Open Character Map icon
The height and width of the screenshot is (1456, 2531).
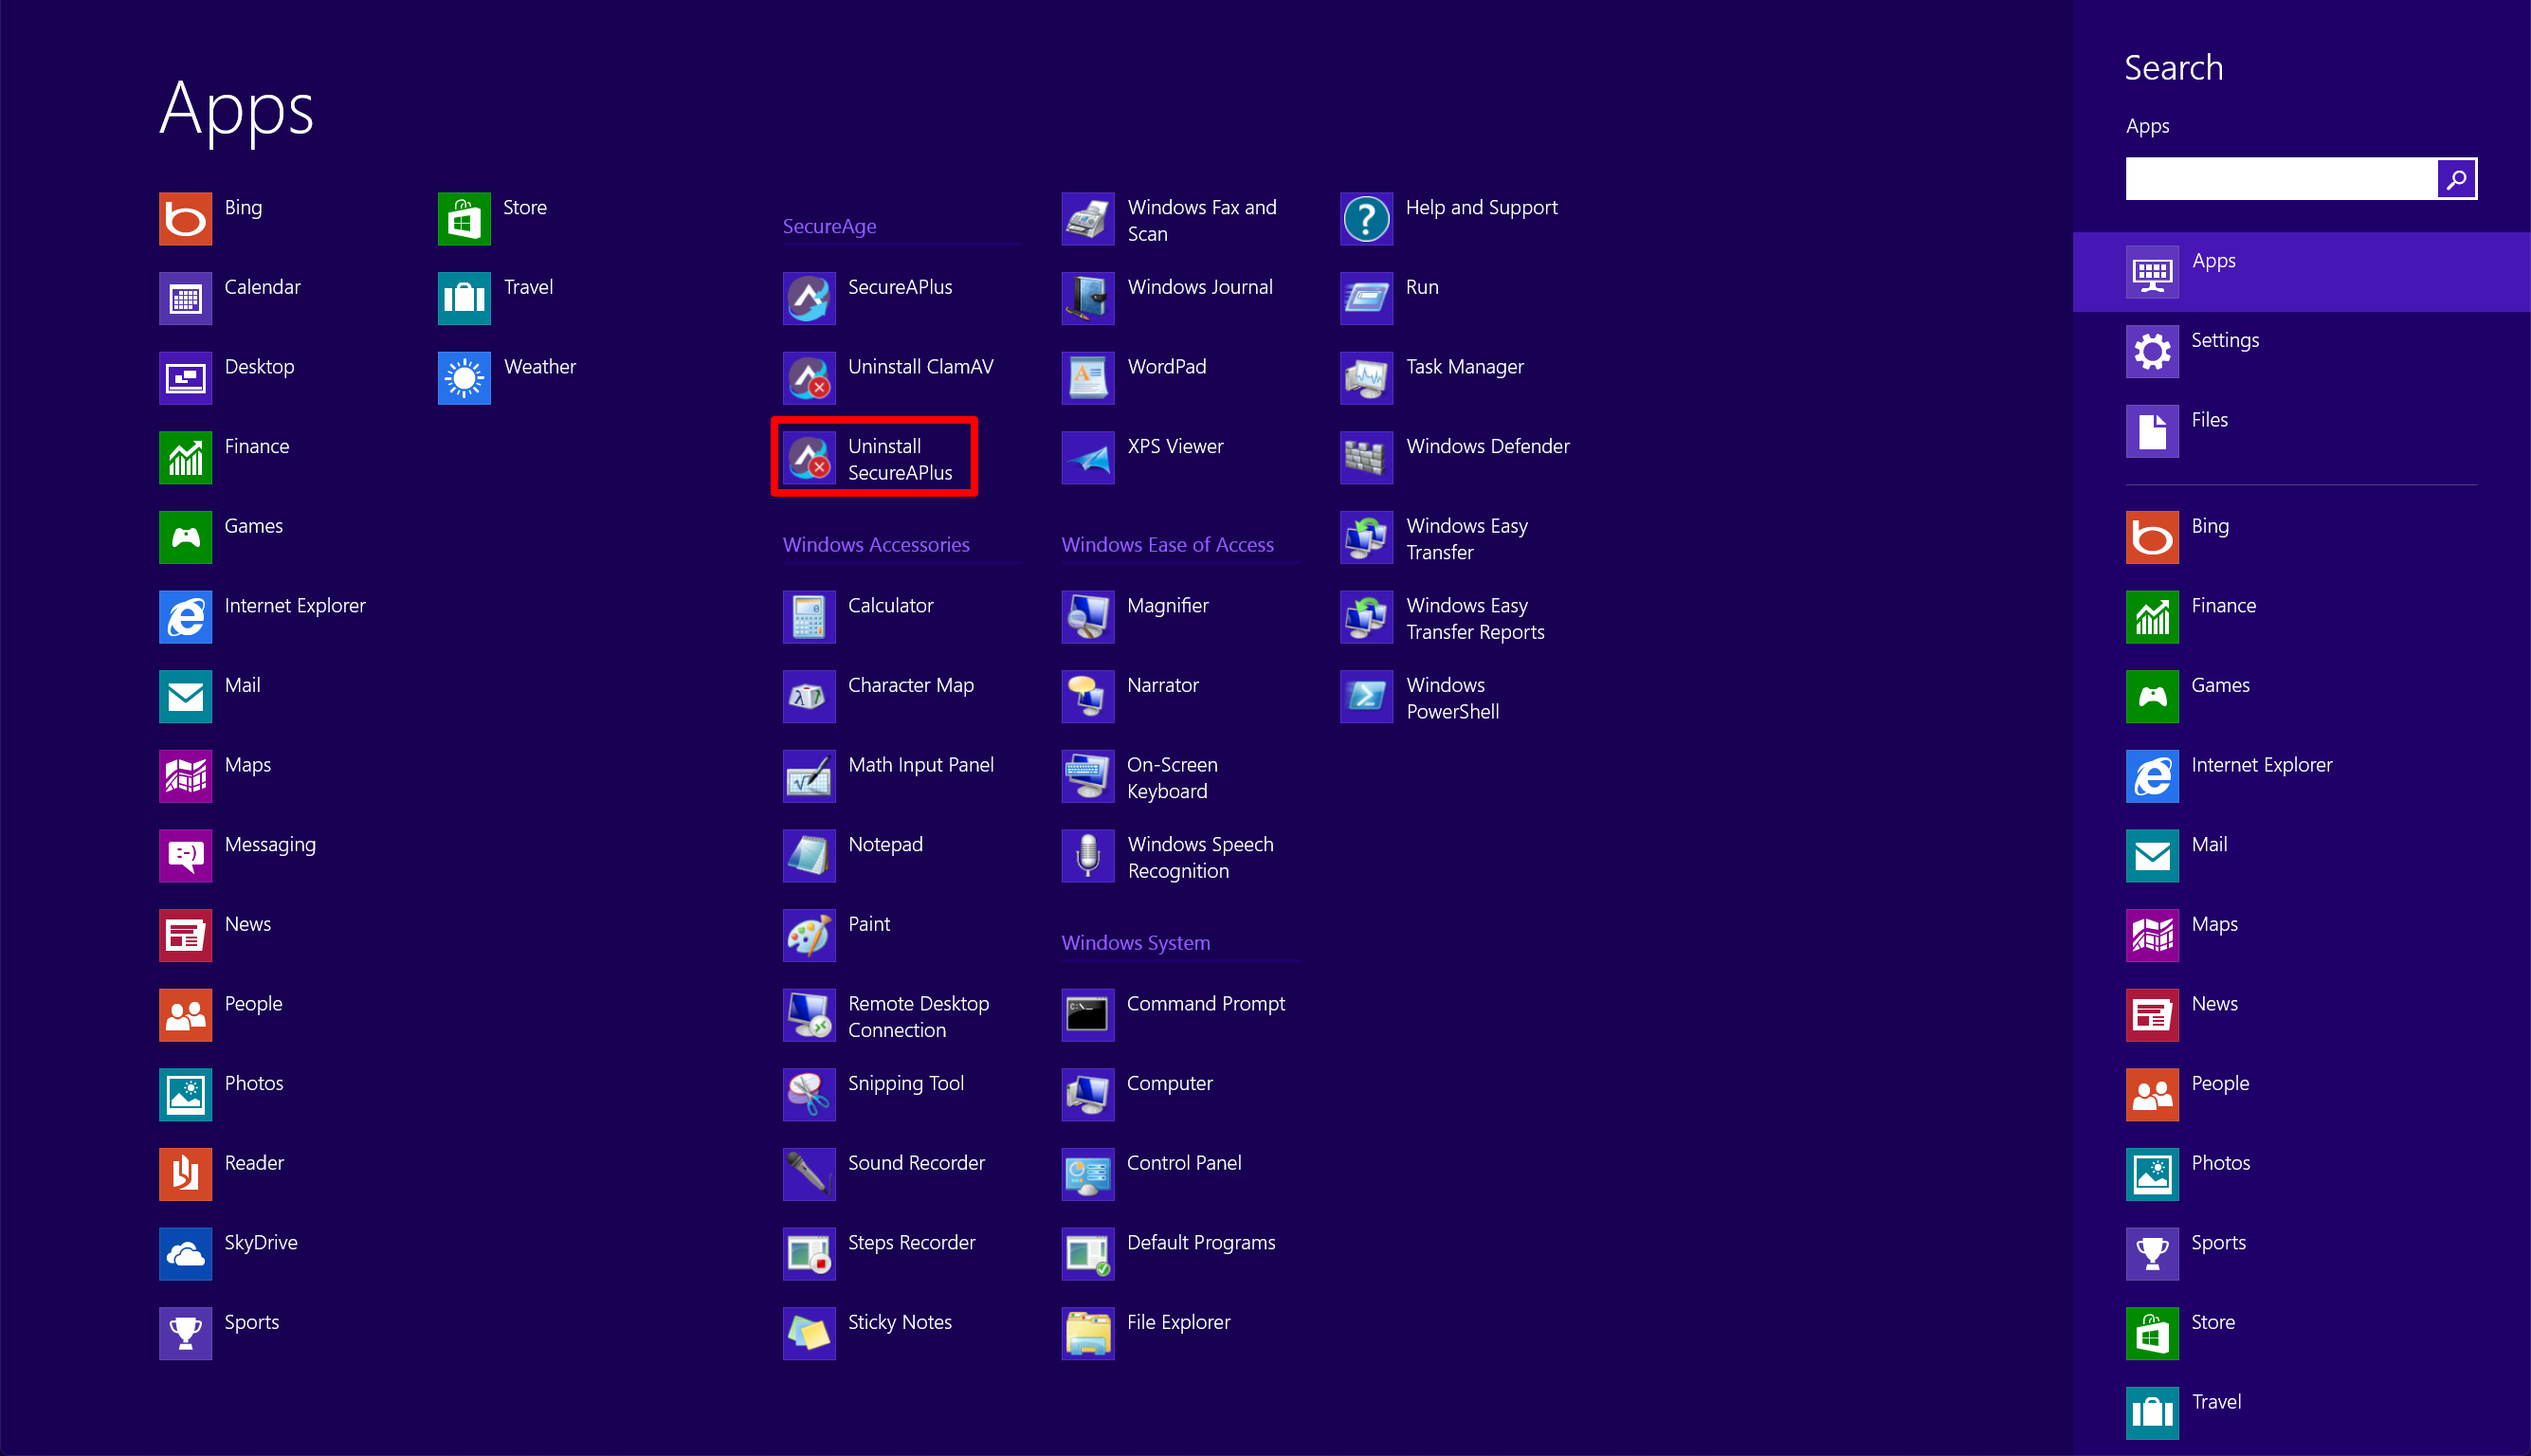[x=808, y=696]
